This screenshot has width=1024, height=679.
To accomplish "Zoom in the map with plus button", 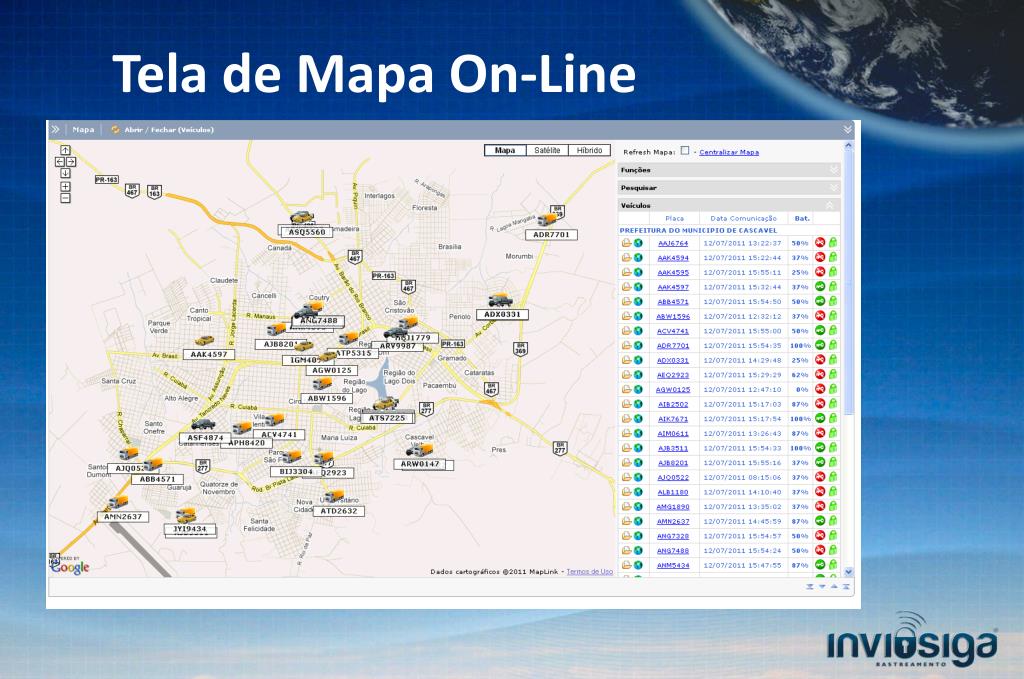I will point(65,187).
